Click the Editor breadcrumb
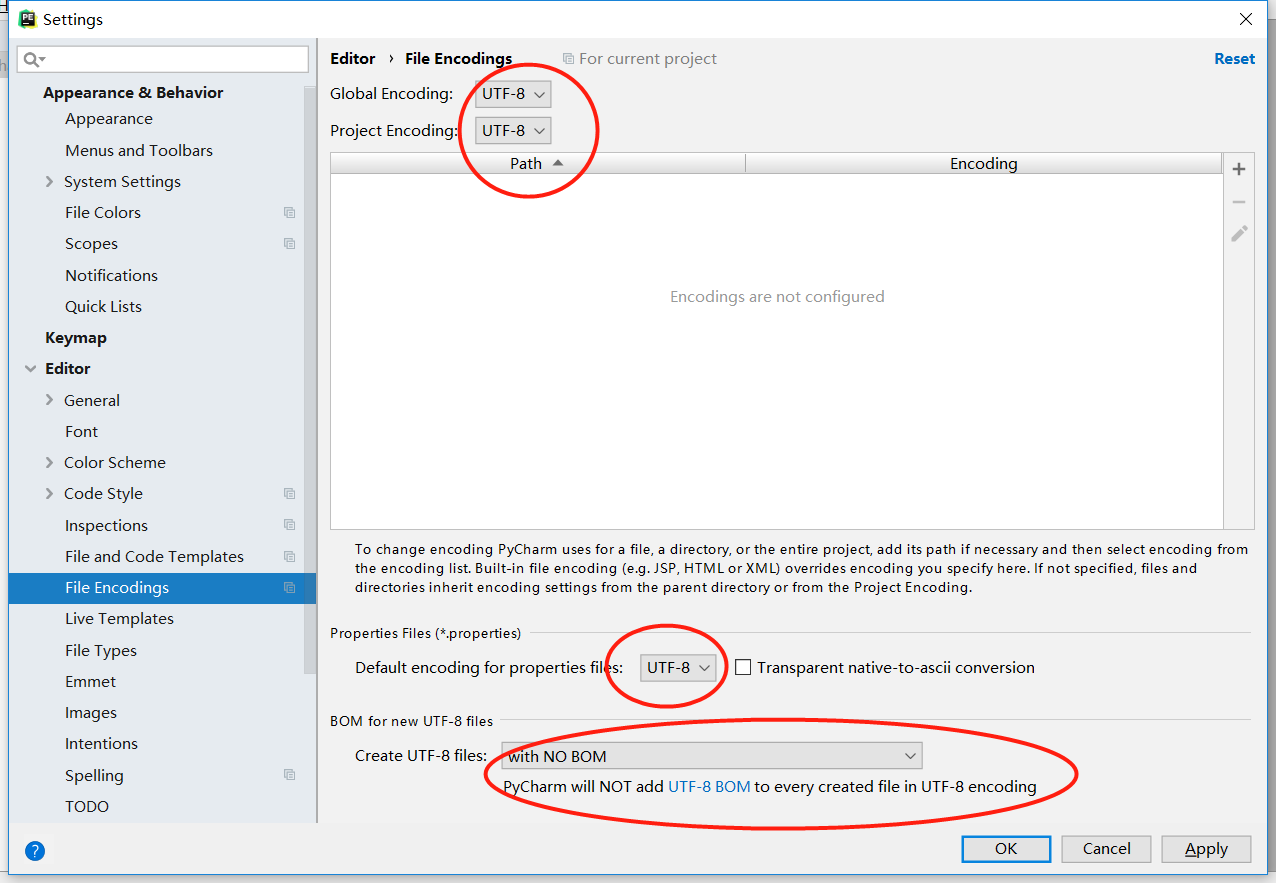 (353, 59)
